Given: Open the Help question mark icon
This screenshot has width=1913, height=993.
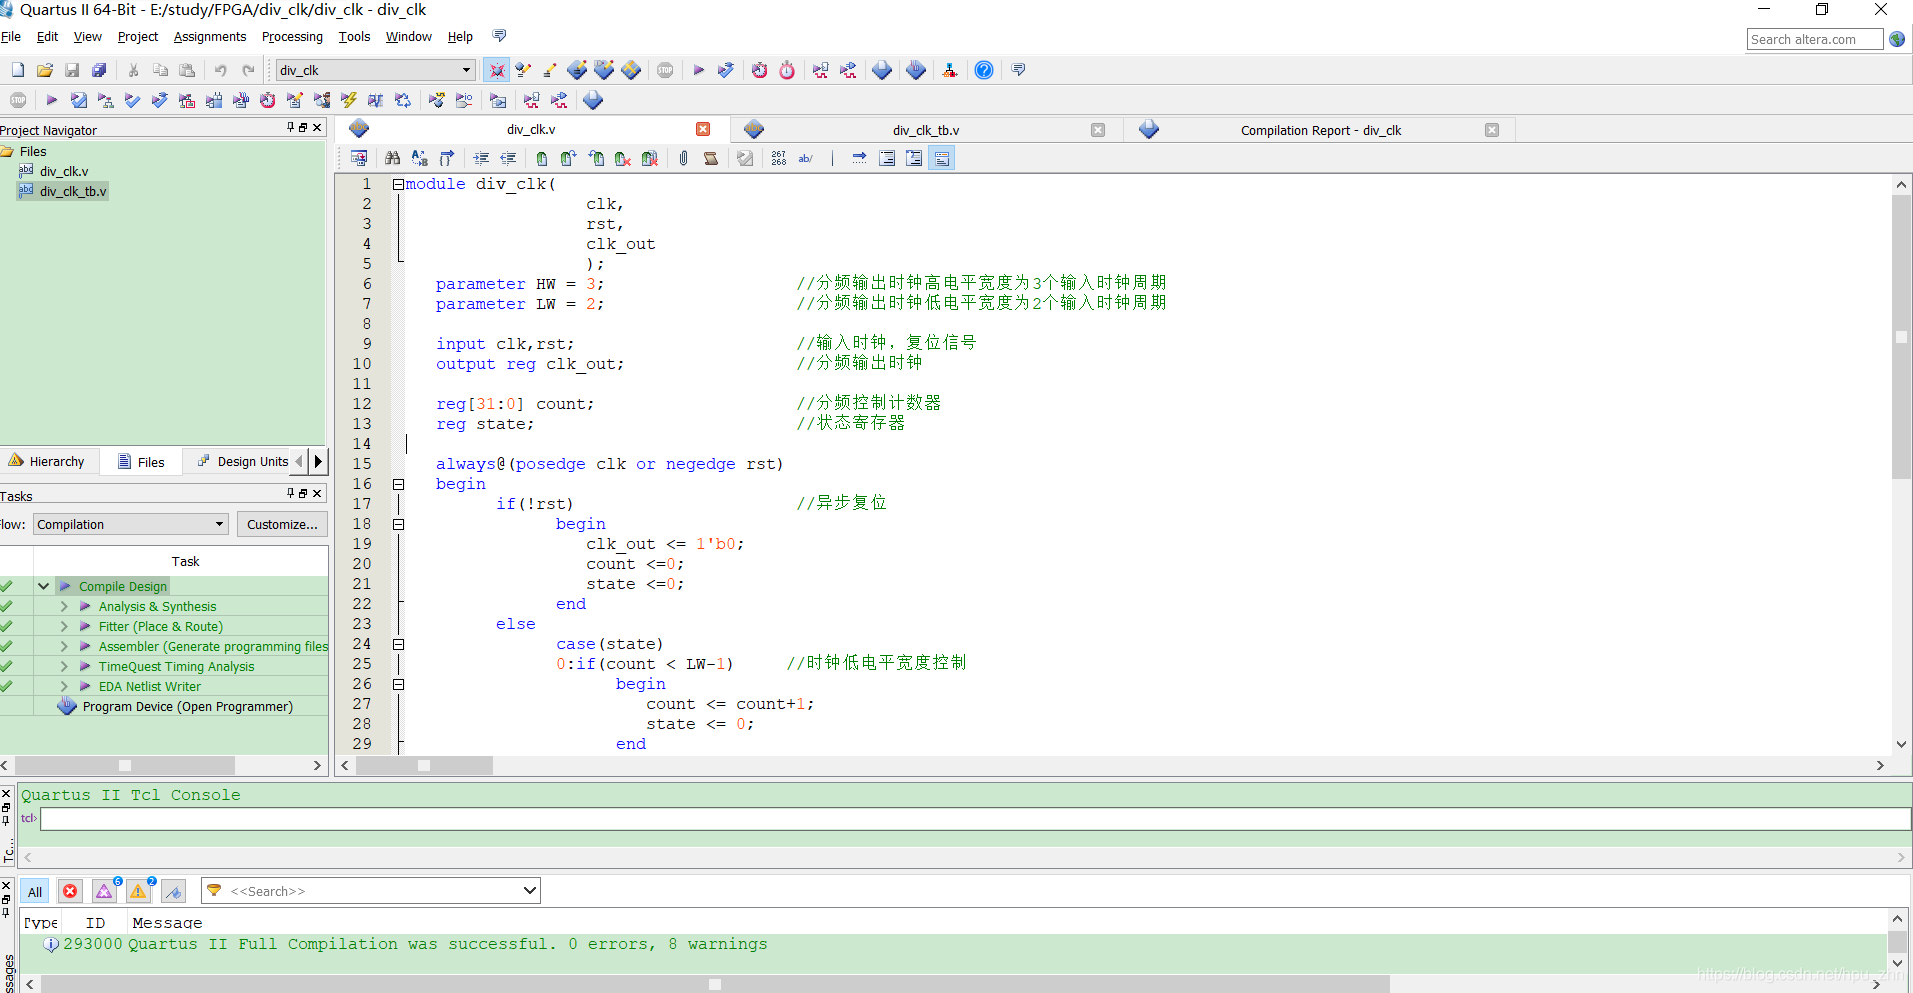Looking at the screenshot, I should pos(984,70).
